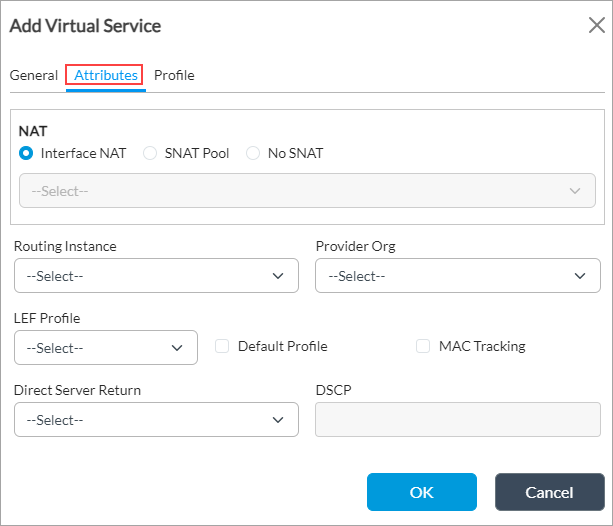Screen dimensions: 613x526
Task: Click the chevron arrow in Routing Instance field
Action: [x=278, y=276]
